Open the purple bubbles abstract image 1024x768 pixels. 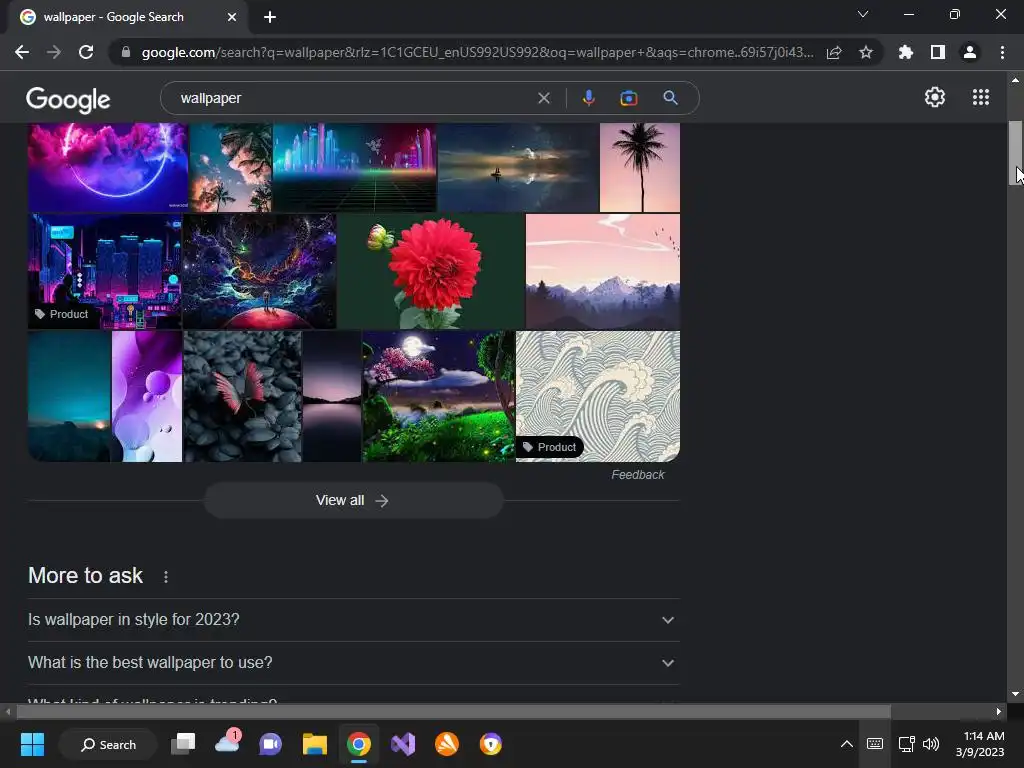(x=147, y=396)
